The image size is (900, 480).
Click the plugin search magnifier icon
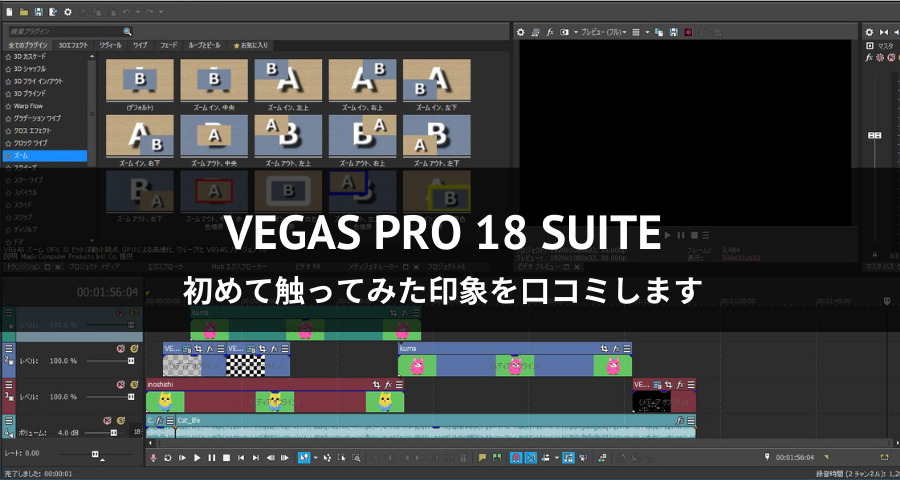point(127,32)
